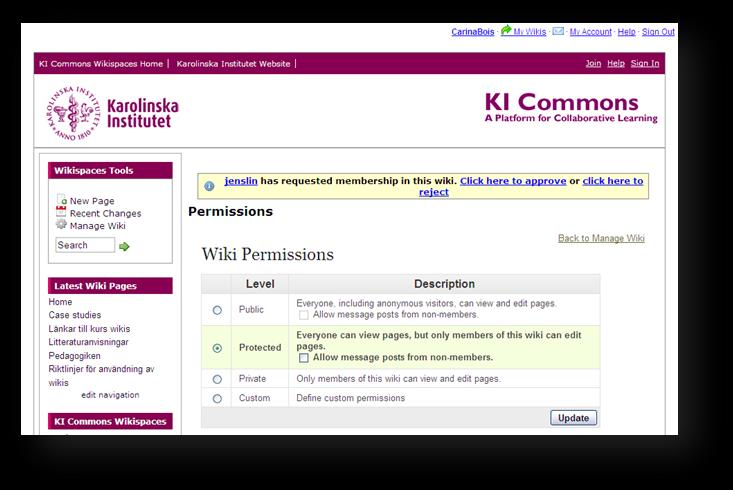Click the Wikispaces Tools panel header

pyautogui.click(x=110, y=171)
